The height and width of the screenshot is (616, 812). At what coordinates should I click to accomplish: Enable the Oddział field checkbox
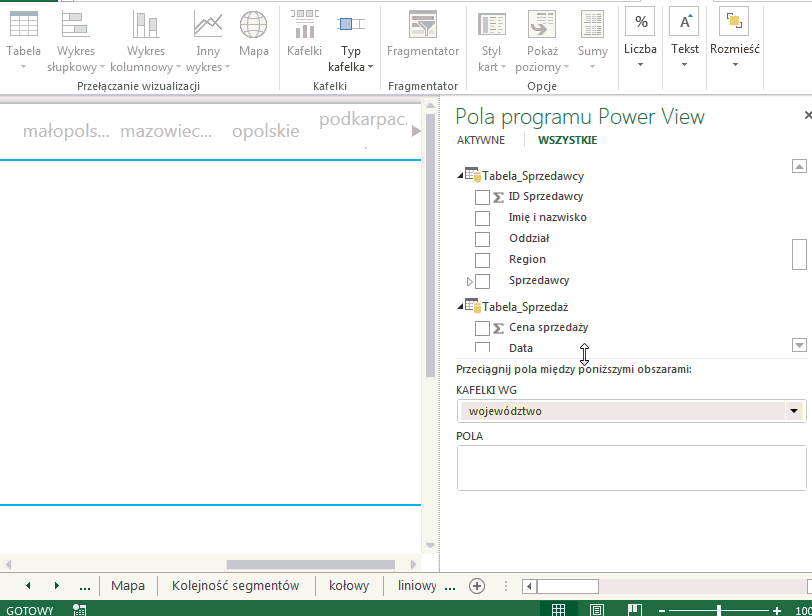[x=482, y=239]
